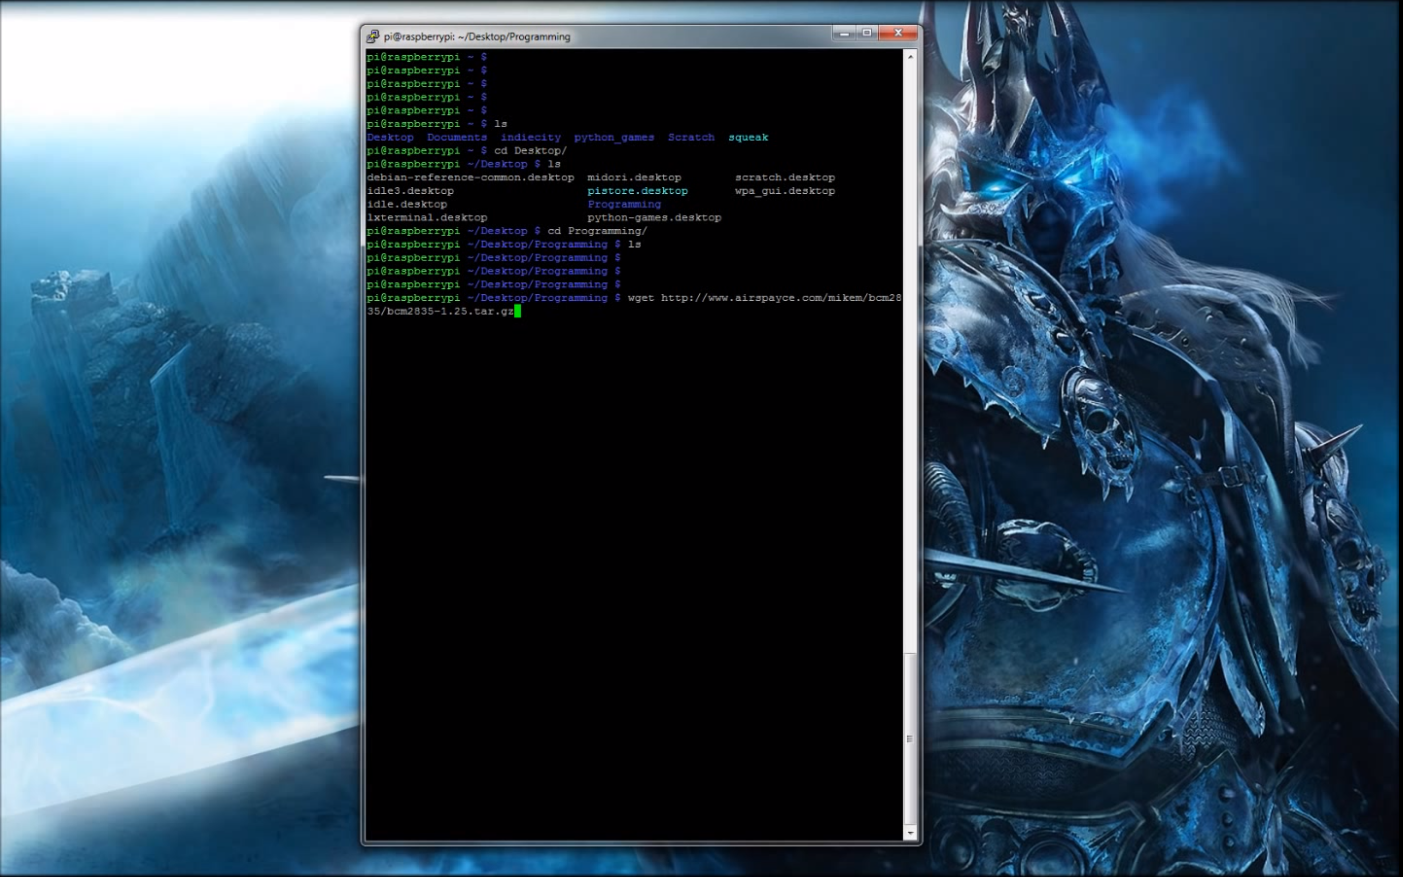The height and width of the screenshot is (877, 1403).
Task: Click 'bcm2835-1.25.tar.gz' on the last line
Action: (450, 311)
